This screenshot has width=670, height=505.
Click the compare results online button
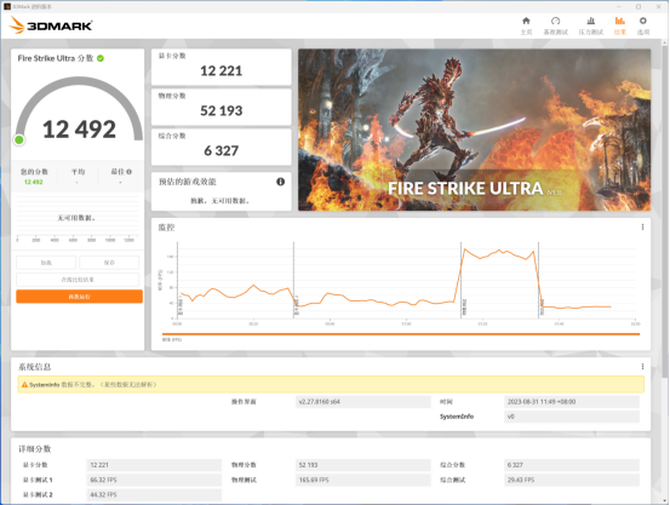pos(77,279)
